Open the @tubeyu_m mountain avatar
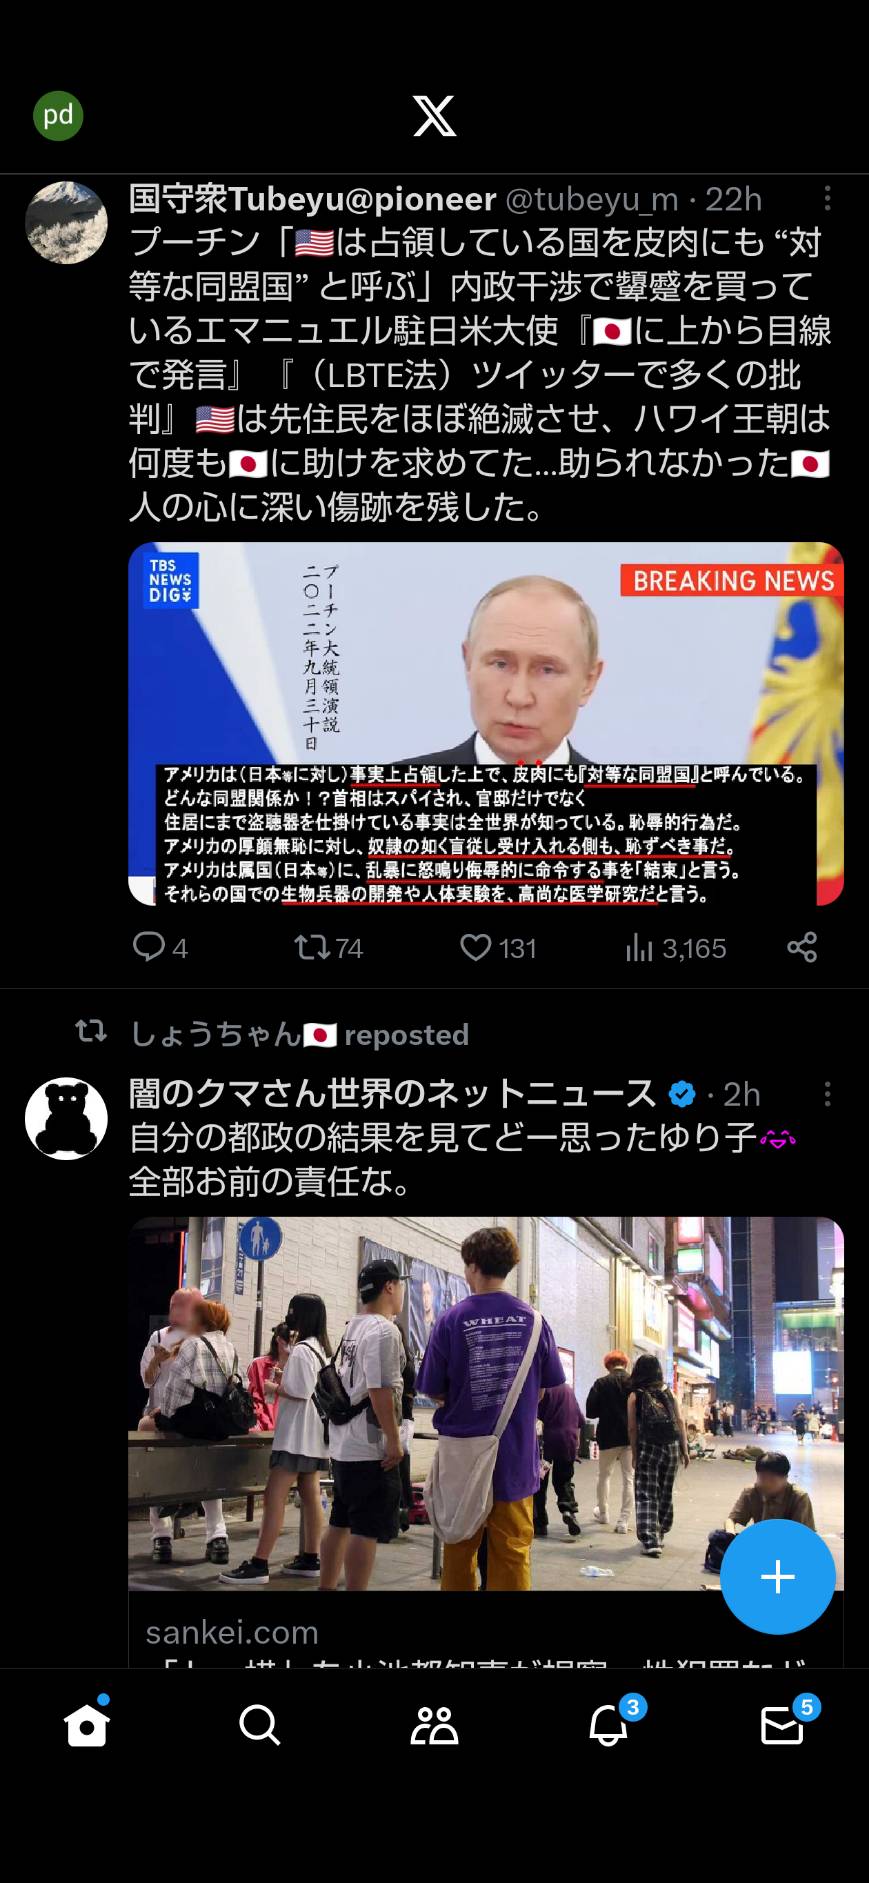 coord(66,223)
